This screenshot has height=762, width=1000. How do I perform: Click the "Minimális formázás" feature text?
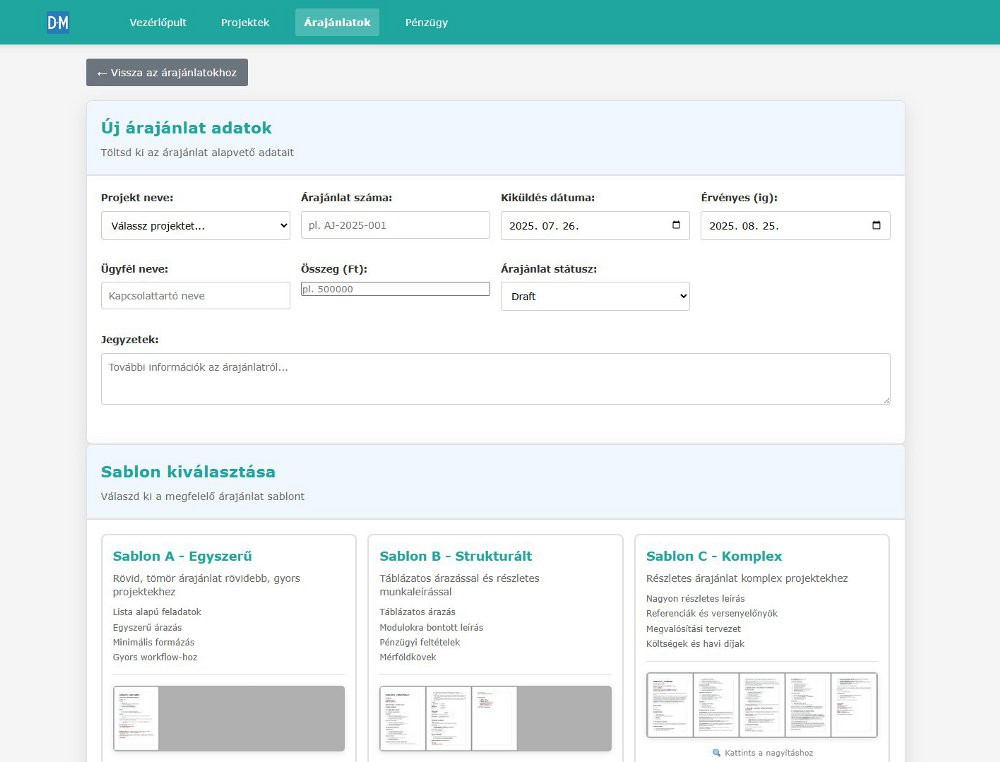[x=154, y=642]
